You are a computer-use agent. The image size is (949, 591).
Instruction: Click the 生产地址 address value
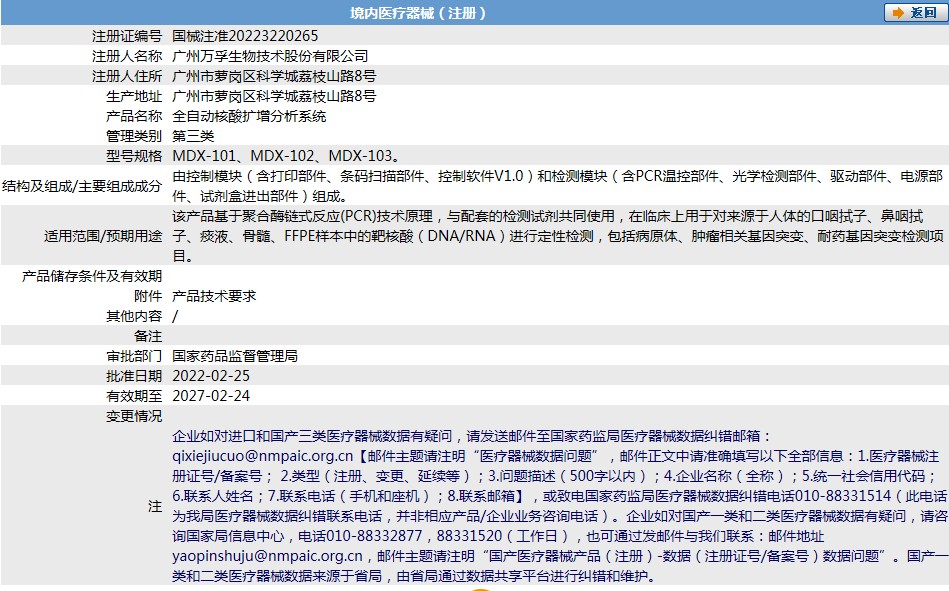tap(274, 96)
